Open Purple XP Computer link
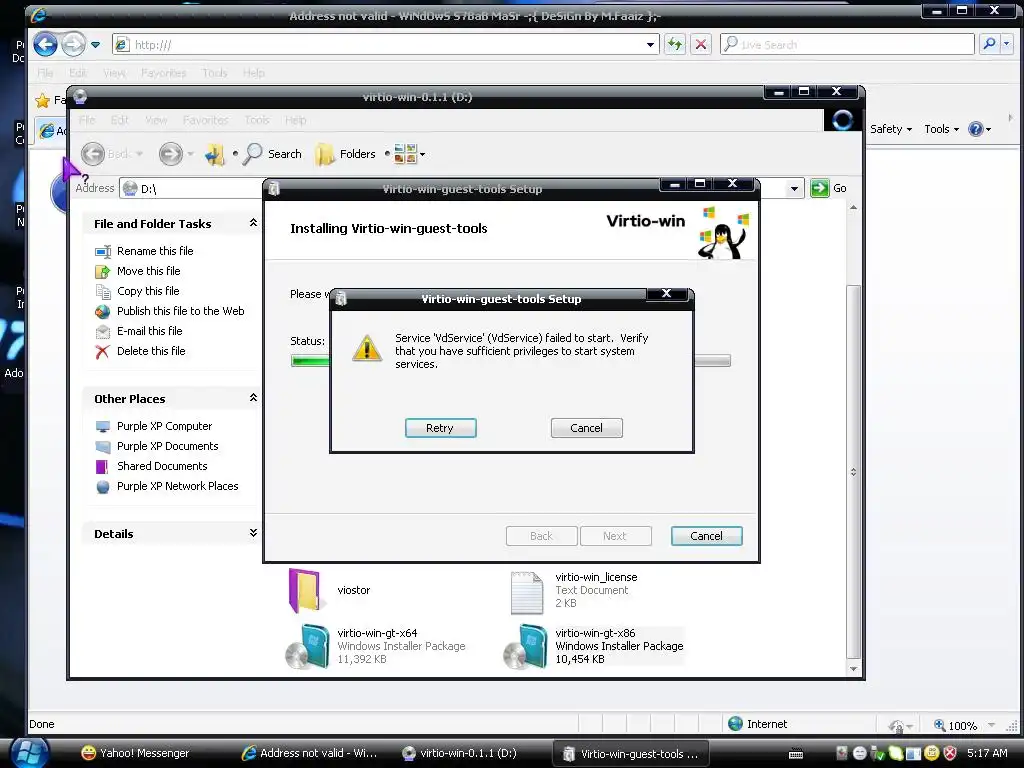Screen dimensions: 1024x768 pos(165,426)
